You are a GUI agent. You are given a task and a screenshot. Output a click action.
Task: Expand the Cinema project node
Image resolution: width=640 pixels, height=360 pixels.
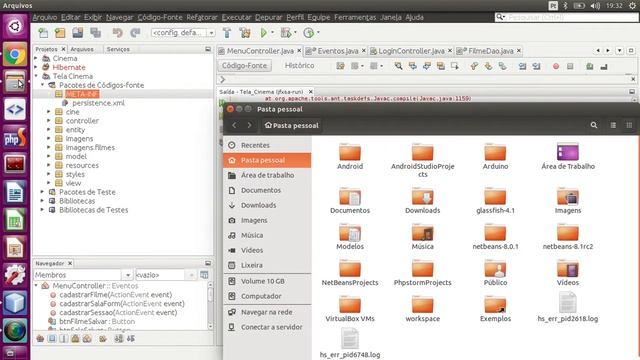tap(36, 58)
